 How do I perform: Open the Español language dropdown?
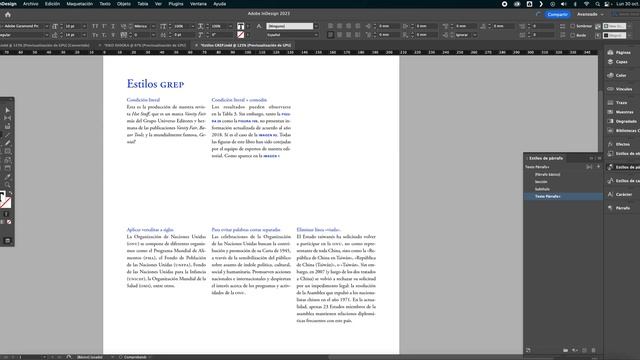pyautogui.click(x=292, y=35)
